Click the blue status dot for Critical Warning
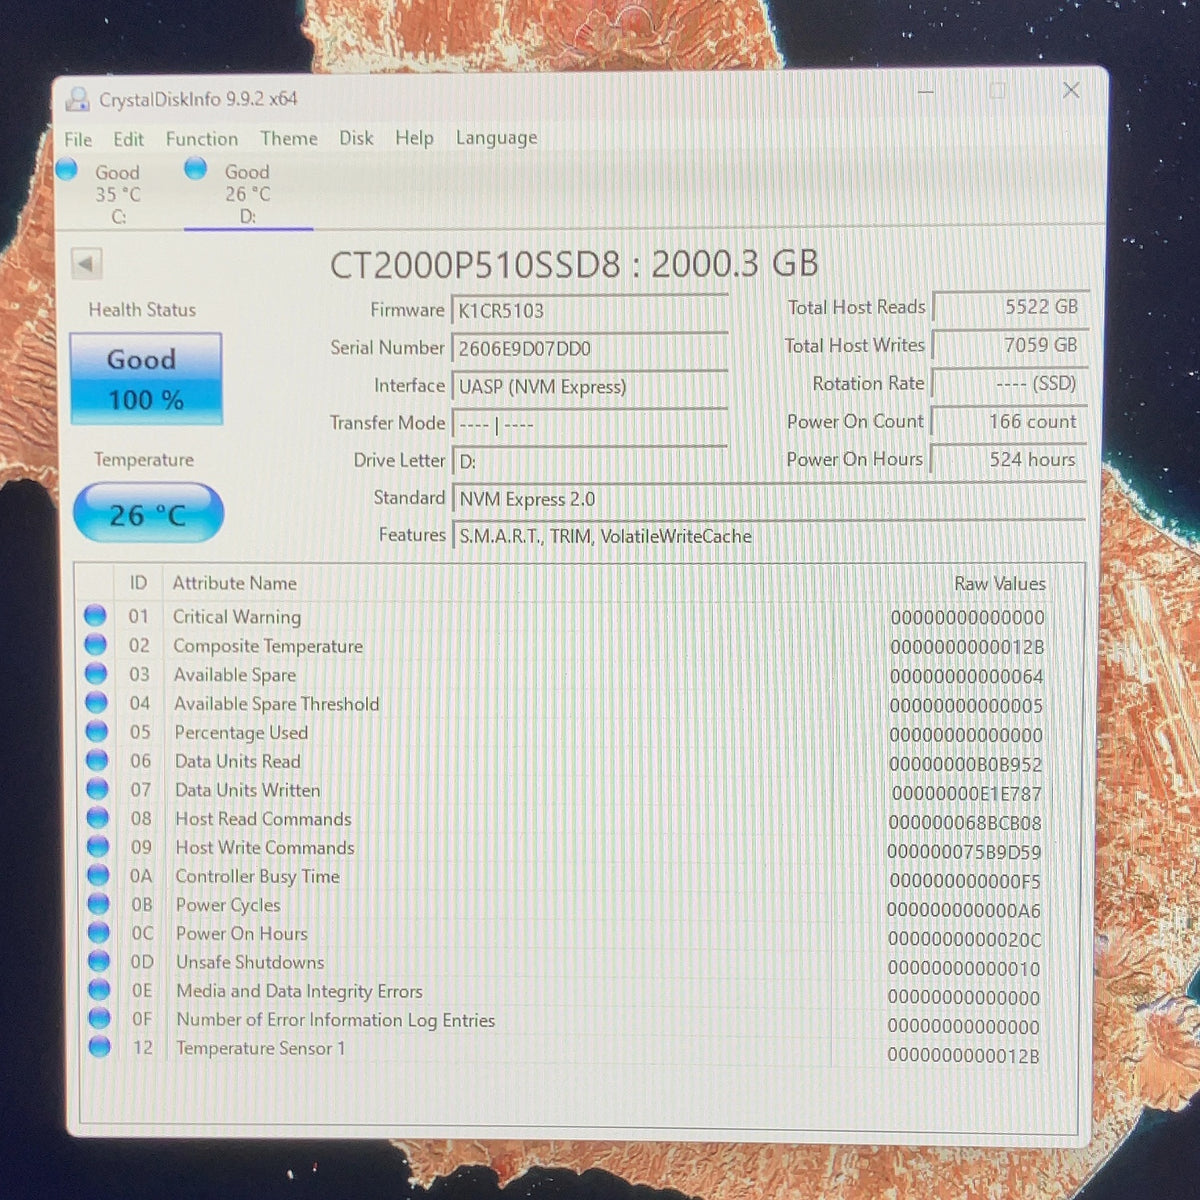 point(95,615)
